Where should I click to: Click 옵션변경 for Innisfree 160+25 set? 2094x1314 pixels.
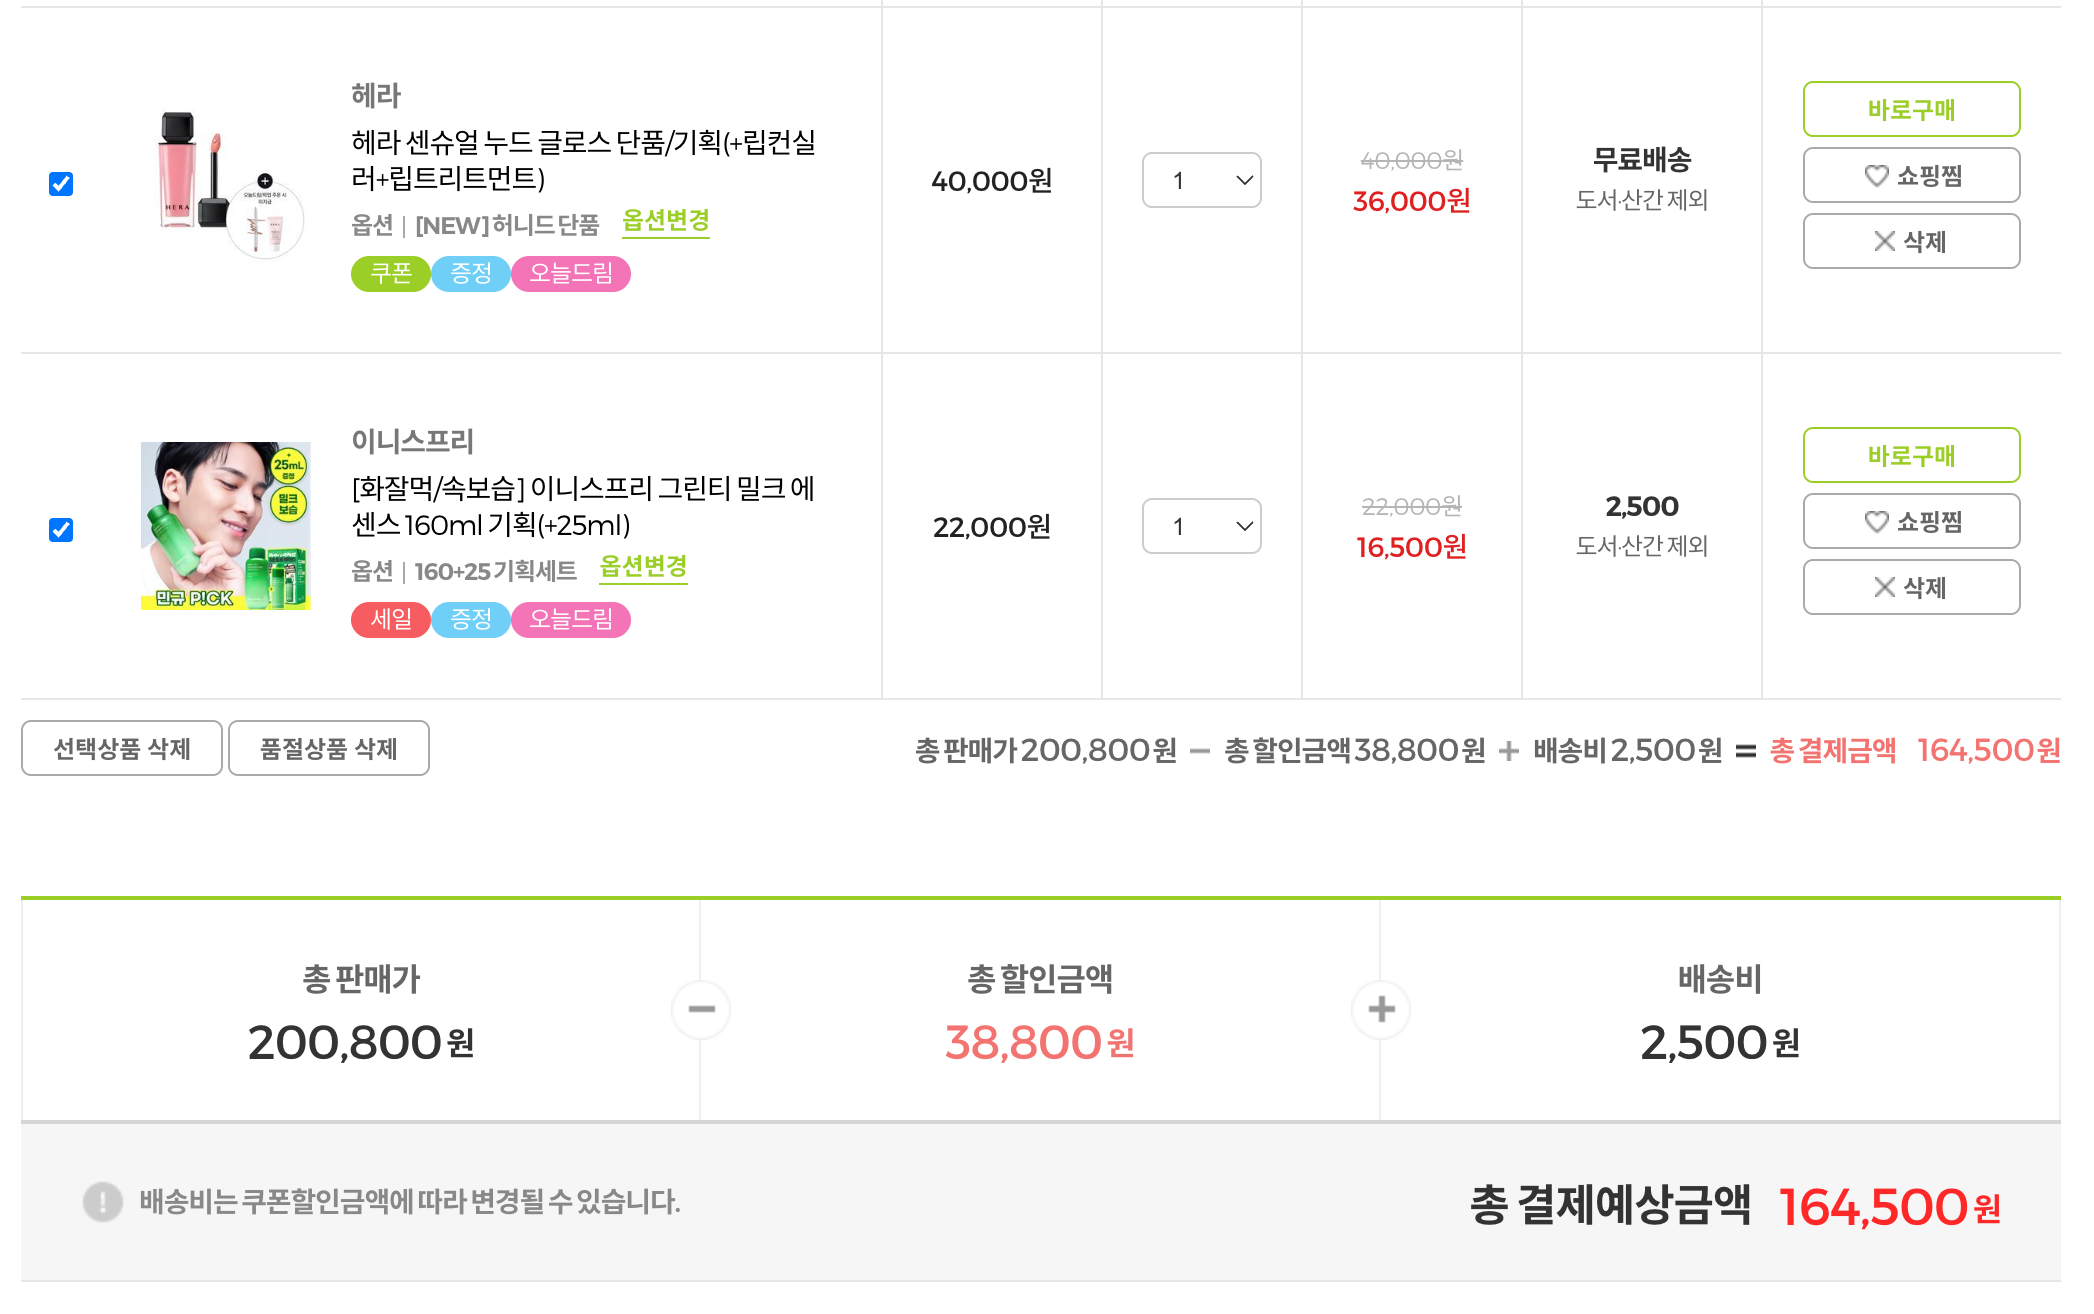[643, 567]
